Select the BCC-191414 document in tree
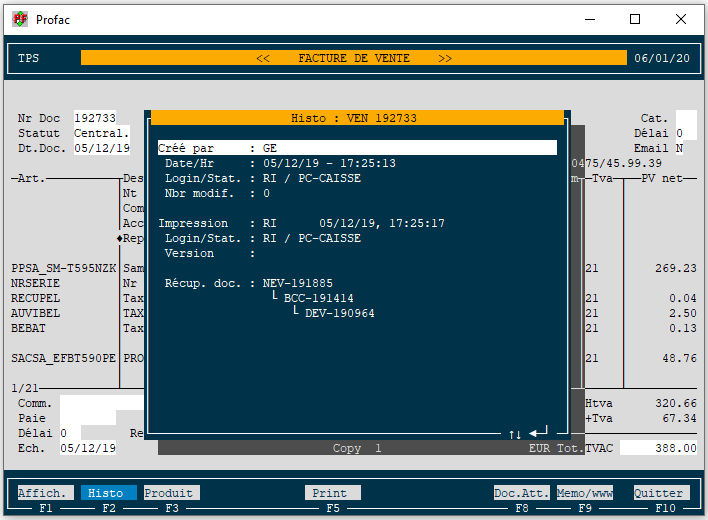This screenshot has width=708, height=520. point(318,299)
